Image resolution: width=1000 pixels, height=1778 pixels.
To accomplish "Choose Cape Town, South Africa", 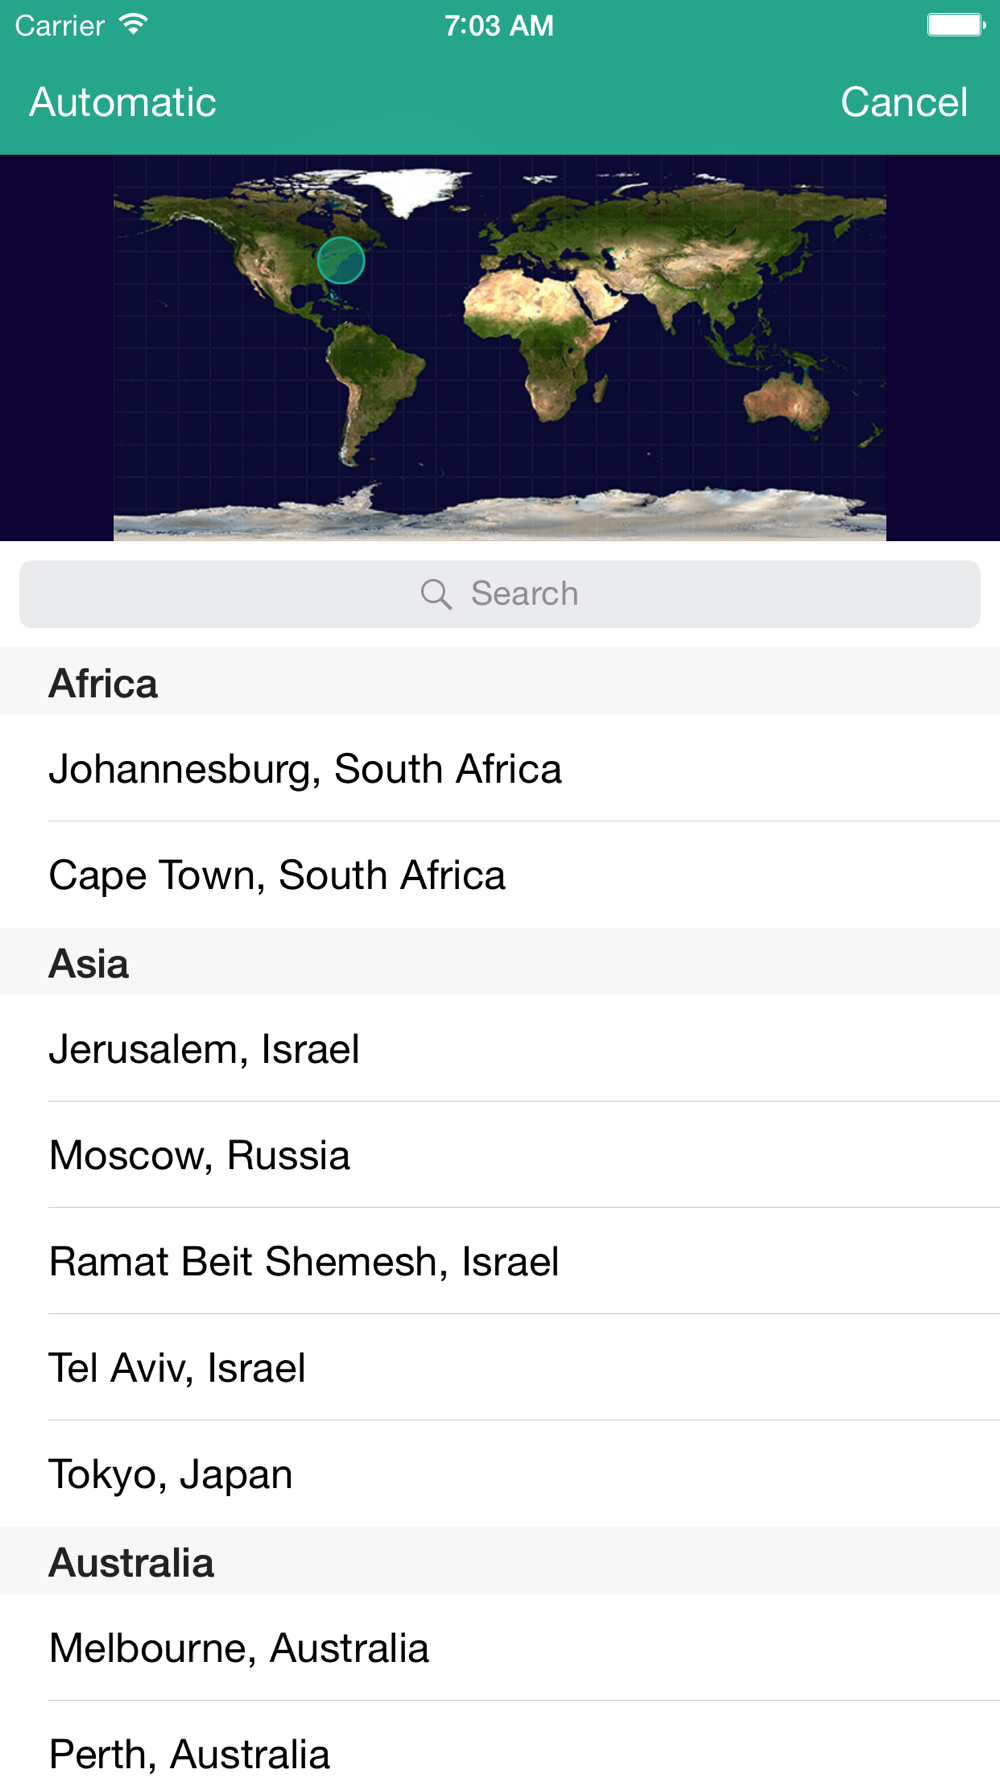I will [500, 875].
